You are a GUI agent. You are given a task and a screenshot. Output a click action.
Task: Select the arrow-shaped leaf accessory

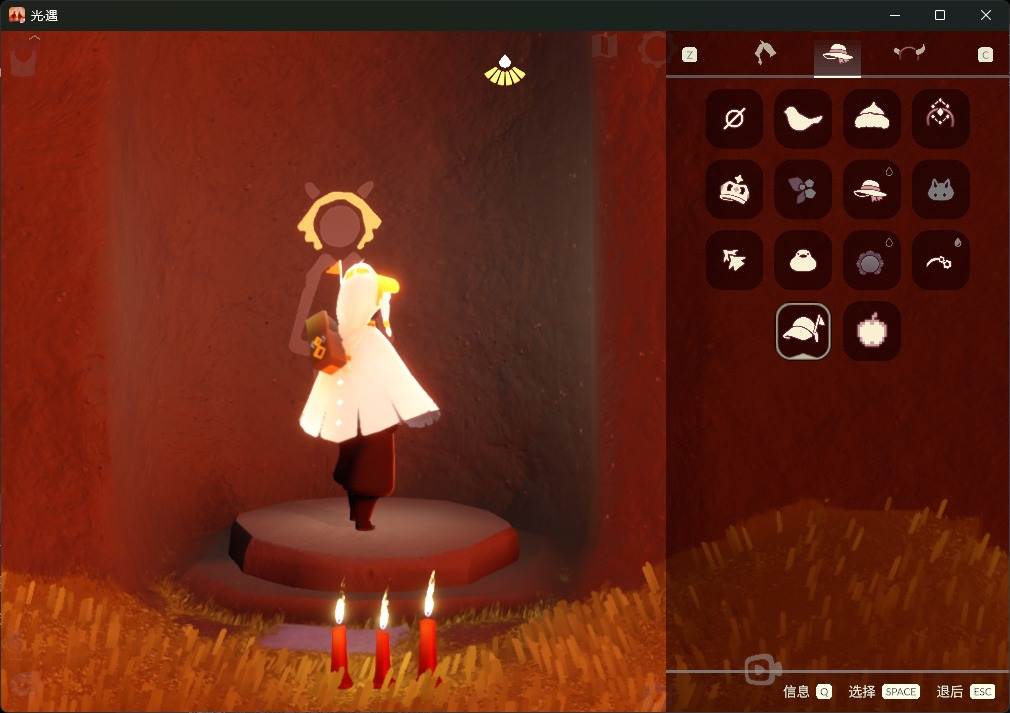[x=734, y=260]
